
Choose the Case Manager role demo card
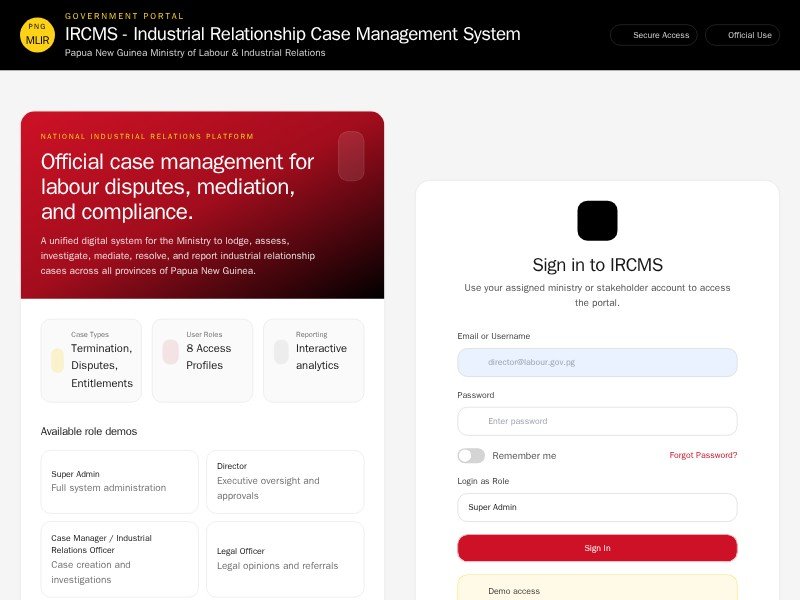(x=119, y=558)
